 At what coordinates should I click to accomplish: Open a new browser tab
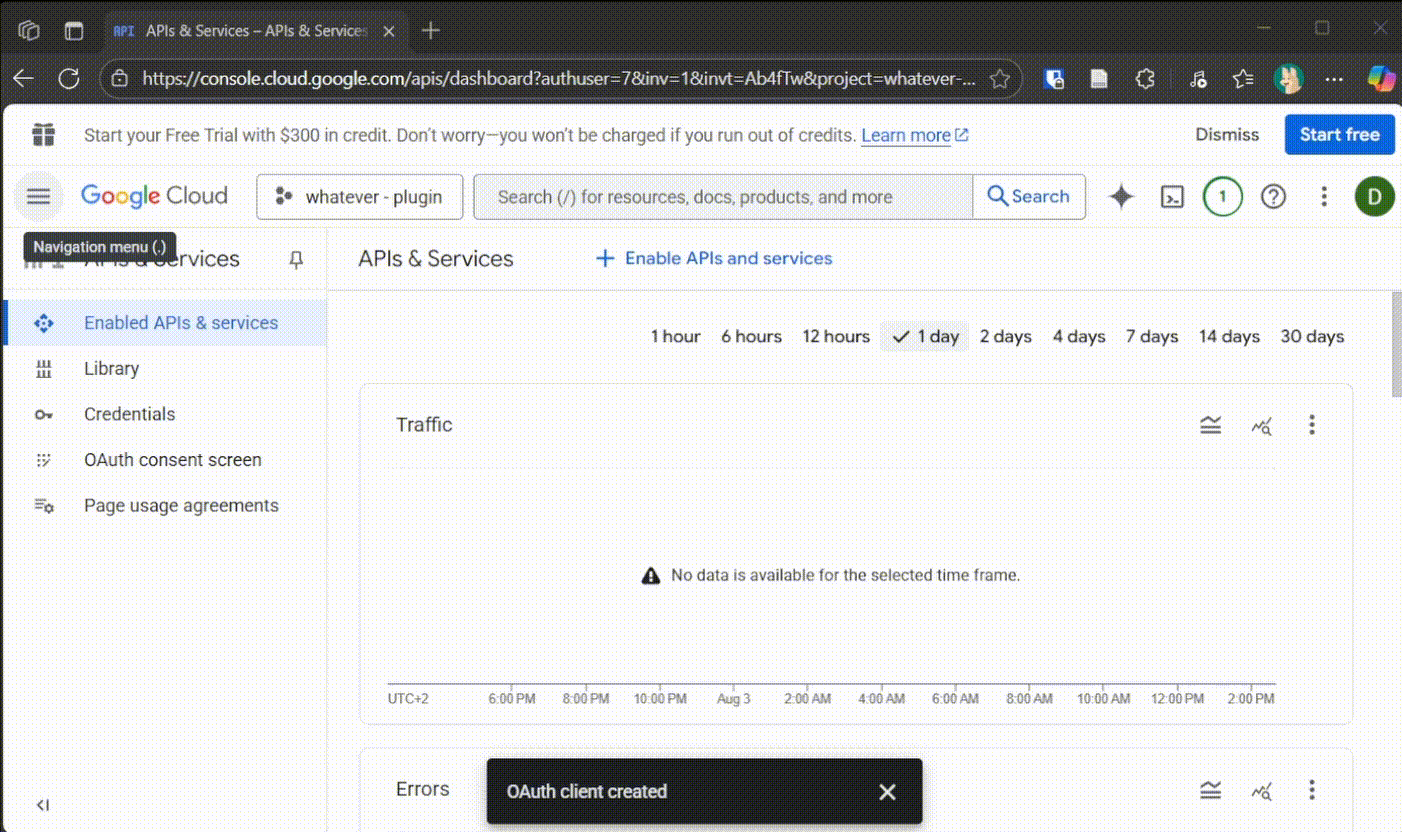point(431,31)
